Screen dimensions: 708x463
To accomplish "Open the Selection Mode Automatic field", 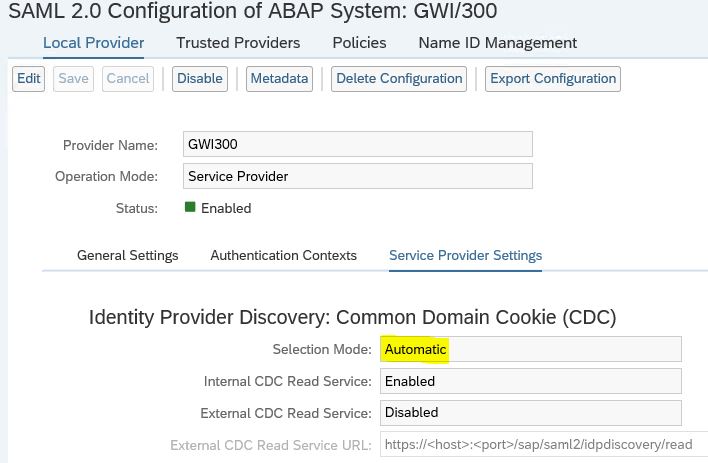I will 531,349.
